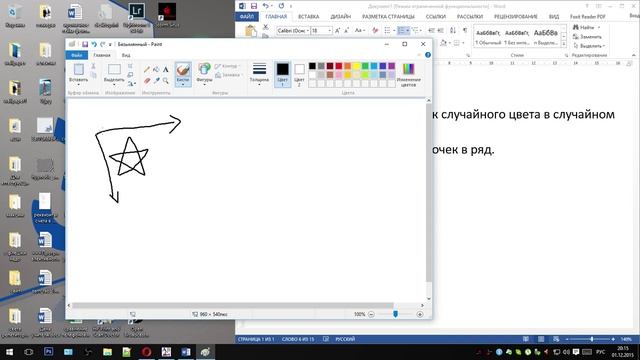This screenshot has width=640, height=360.
Task: Open the ВСТАВКА tab in Word
Action: tap(309, 17)
